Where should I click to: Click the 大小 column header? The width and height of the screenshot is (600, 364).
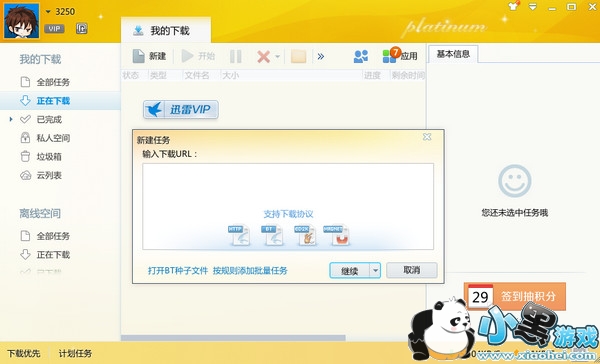click(x=230, y=75)
